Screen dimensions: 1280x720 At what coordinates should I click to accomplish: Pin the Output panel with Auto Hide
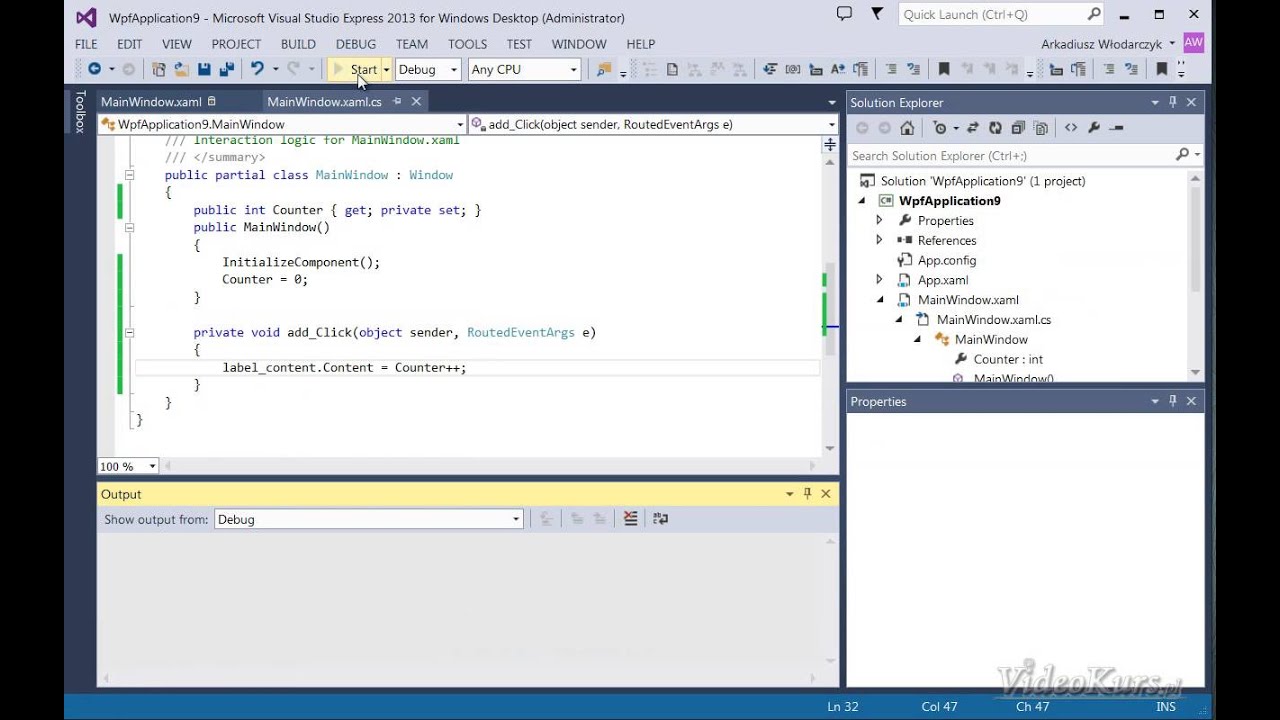coord(807,494)
